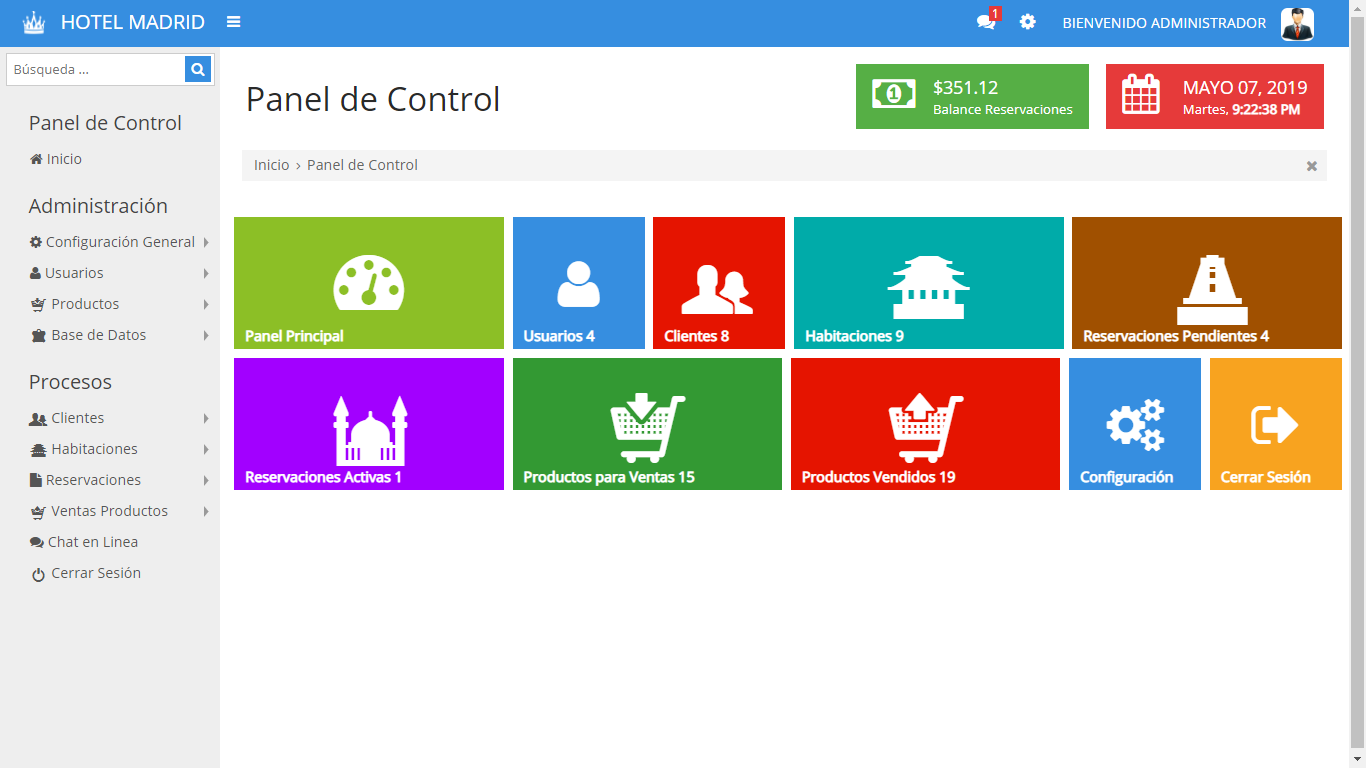The width and height of the screenshot is (1366, 768).
Task: Click the Reservaciones Activas 1 tile
Action: click(368, 424)
